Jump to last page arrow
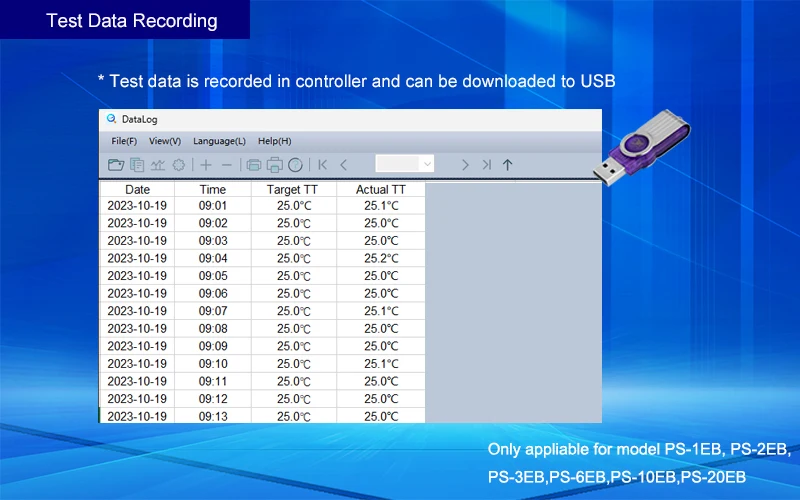Viewport: 800px width, 500px height. pyautogui.click(x=486, y=165)
